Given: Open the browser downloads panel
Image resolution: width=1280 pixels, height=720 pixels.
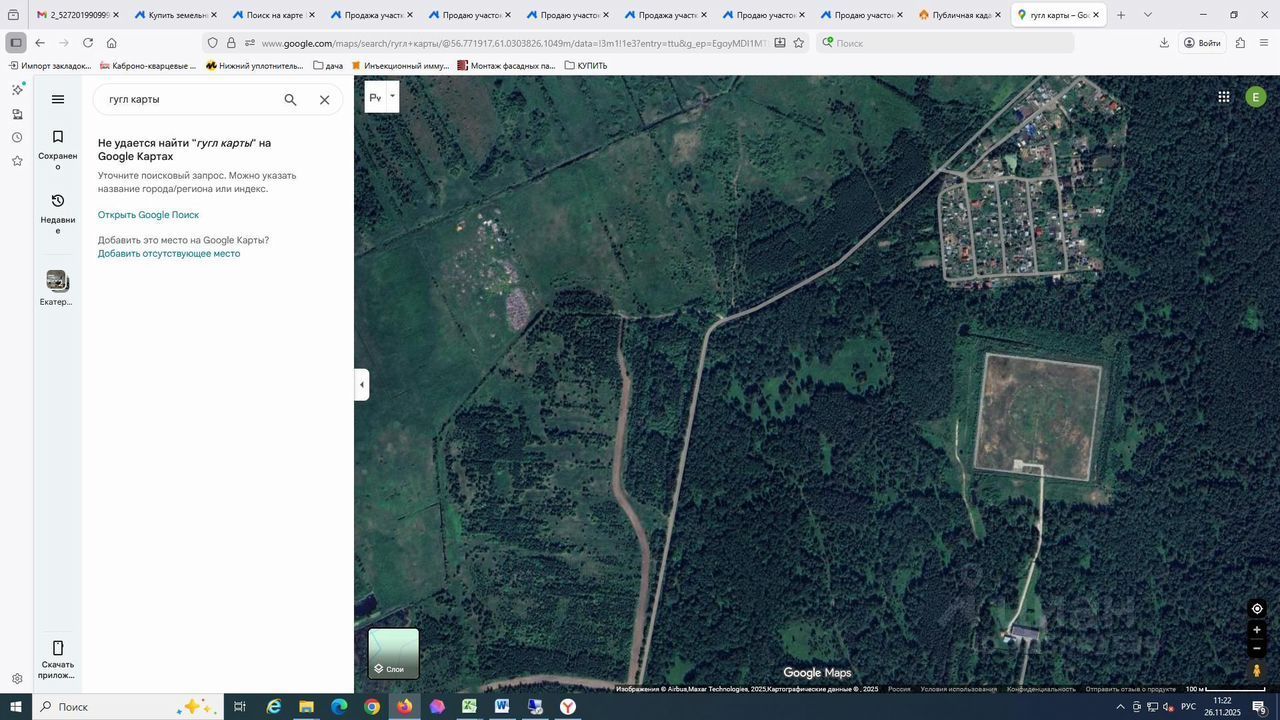Looking at the screenshot, I should [1164, 43].
